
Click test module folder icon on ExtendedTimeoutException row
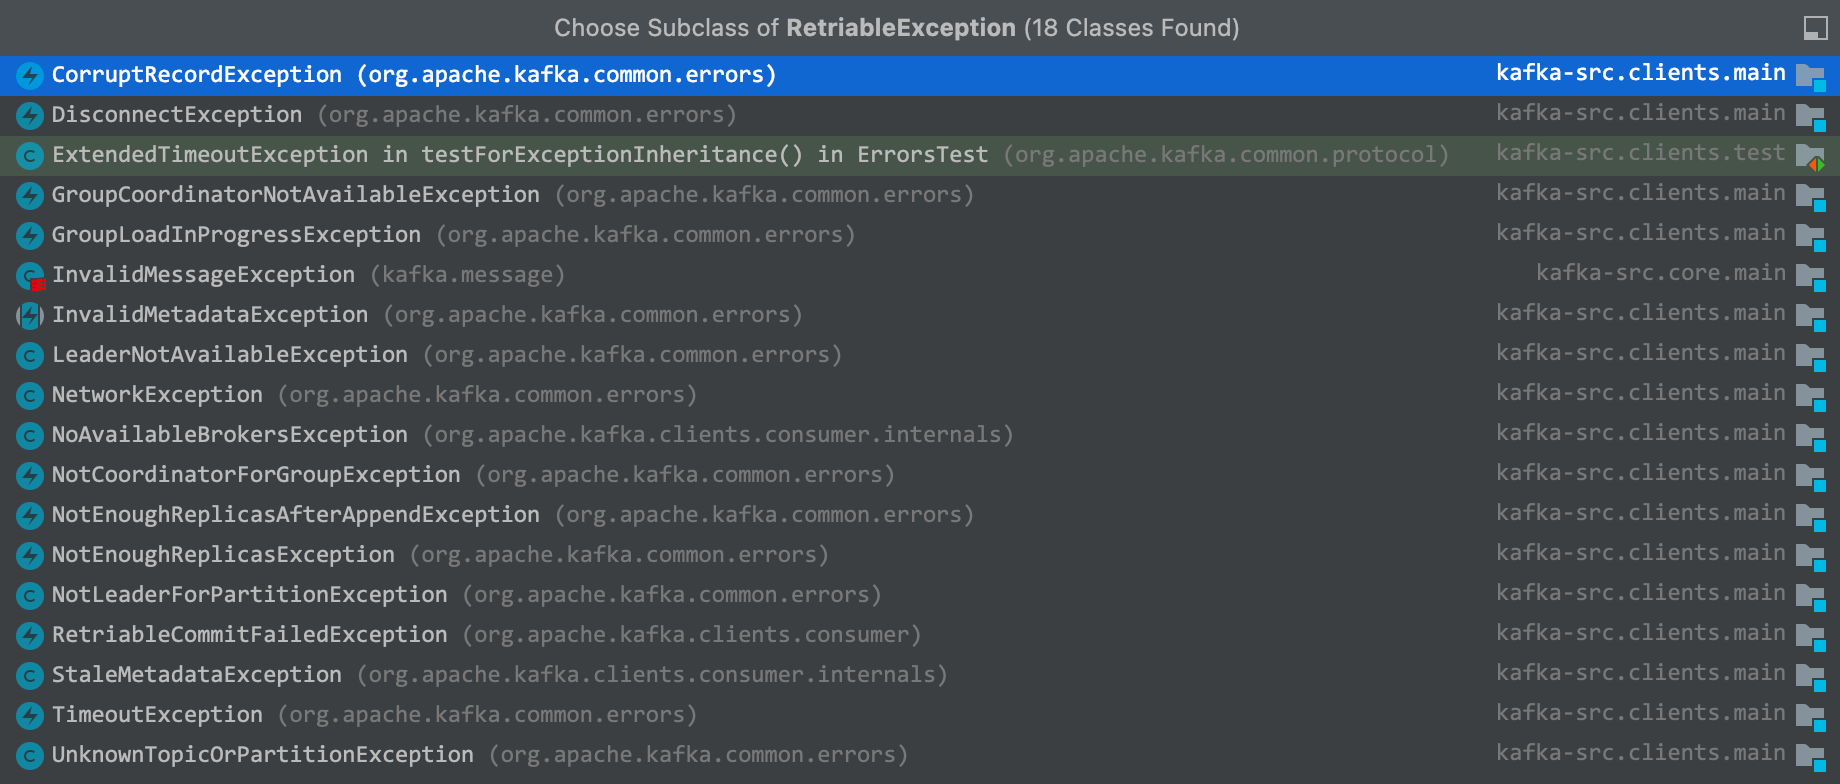click(1811, 156)
